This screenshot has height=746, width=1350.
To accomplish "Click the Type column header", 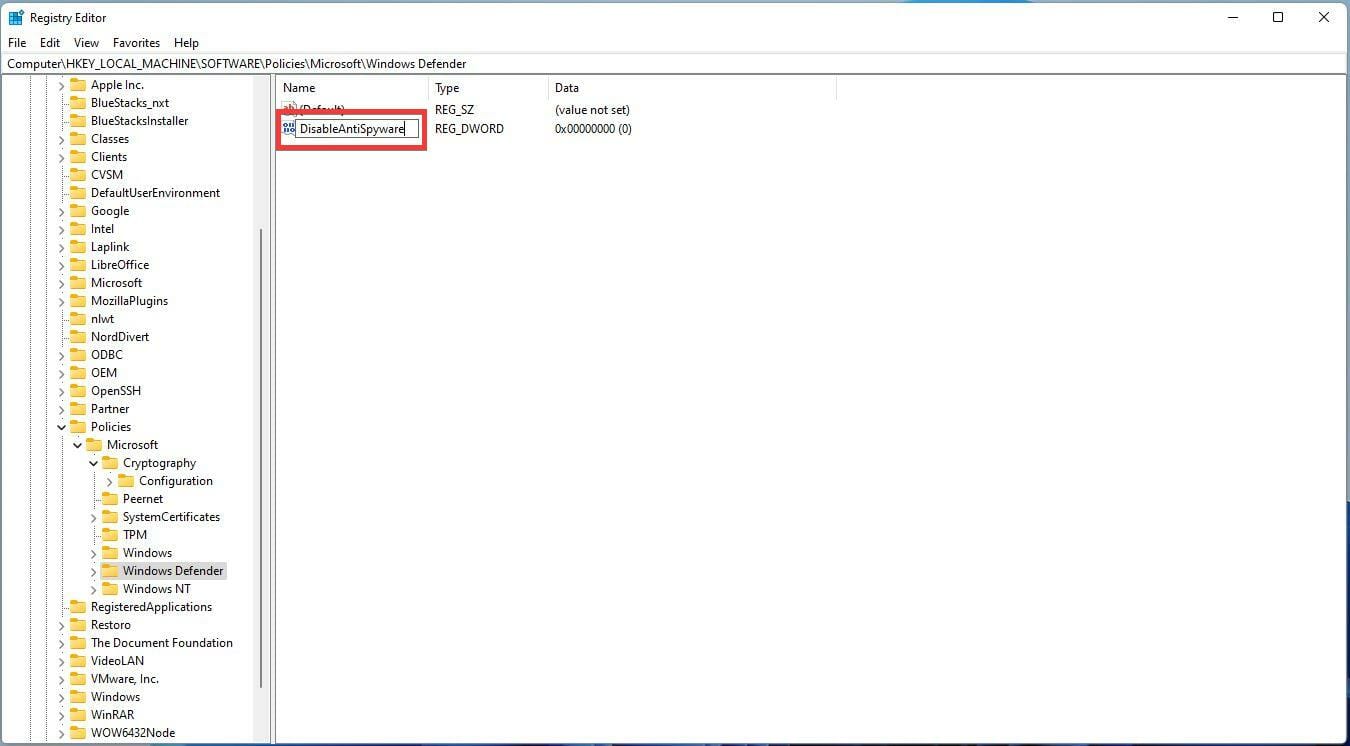I will [x=488, y=88].
